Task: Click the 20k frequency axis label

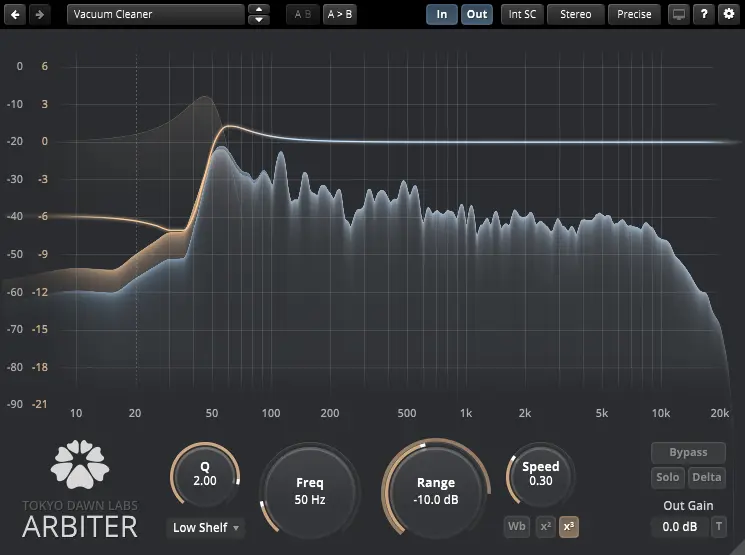Action: click(719, 413)
